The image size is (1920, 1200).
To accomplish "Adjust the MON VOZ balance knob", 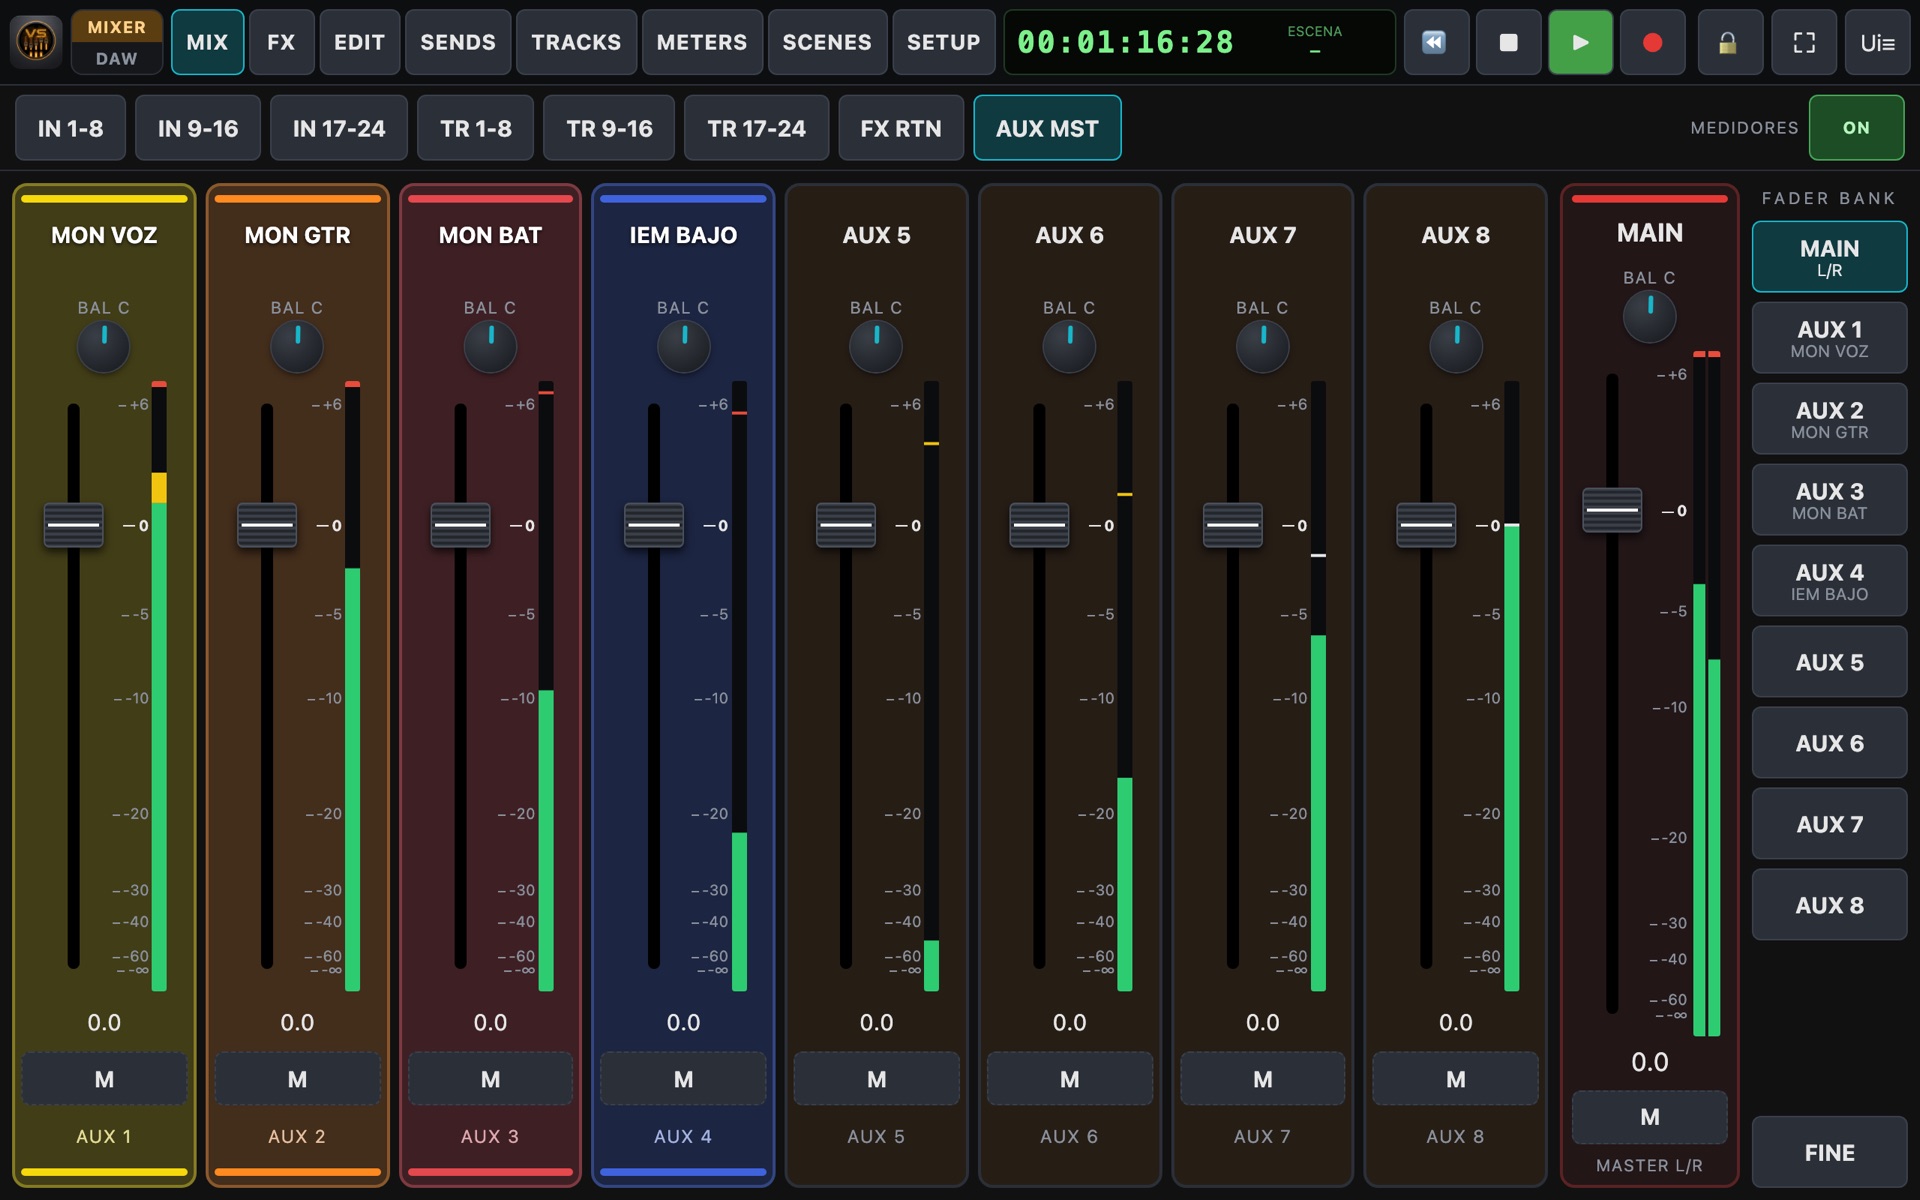I will pos(104,347).
